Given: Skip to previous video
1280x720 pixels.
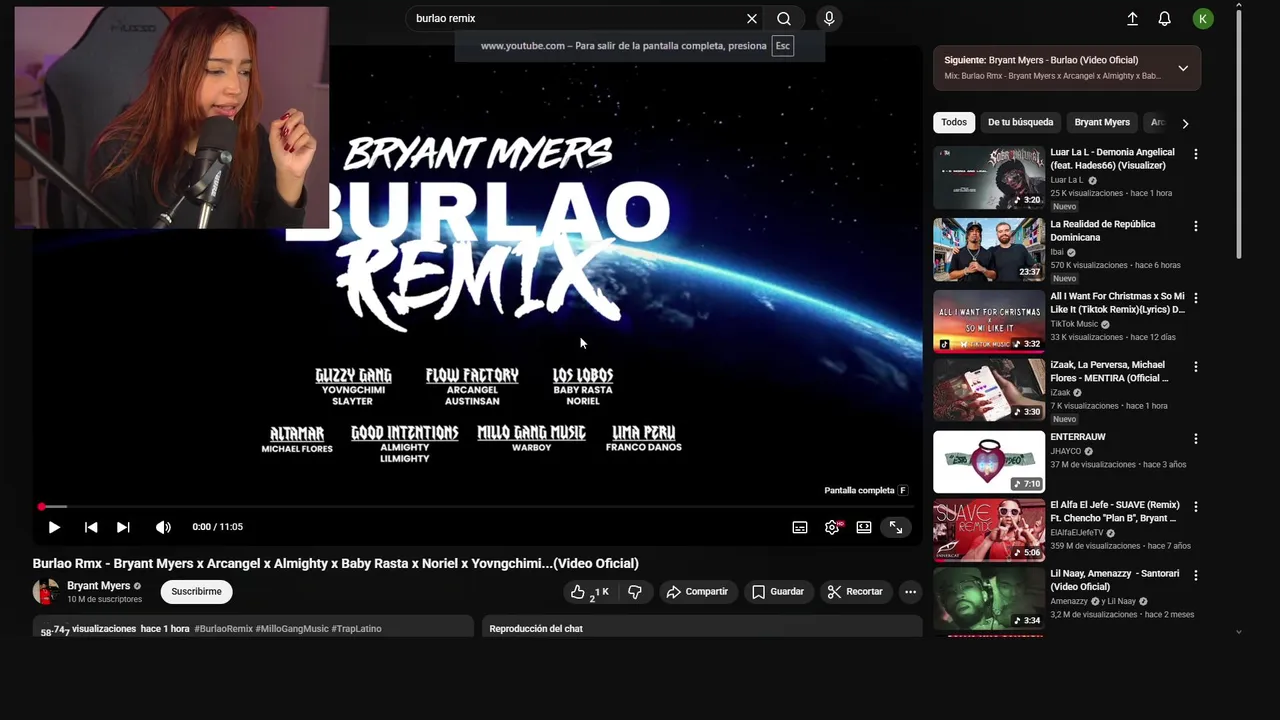Looking at the screenshot, I should (x=91, y=527).
